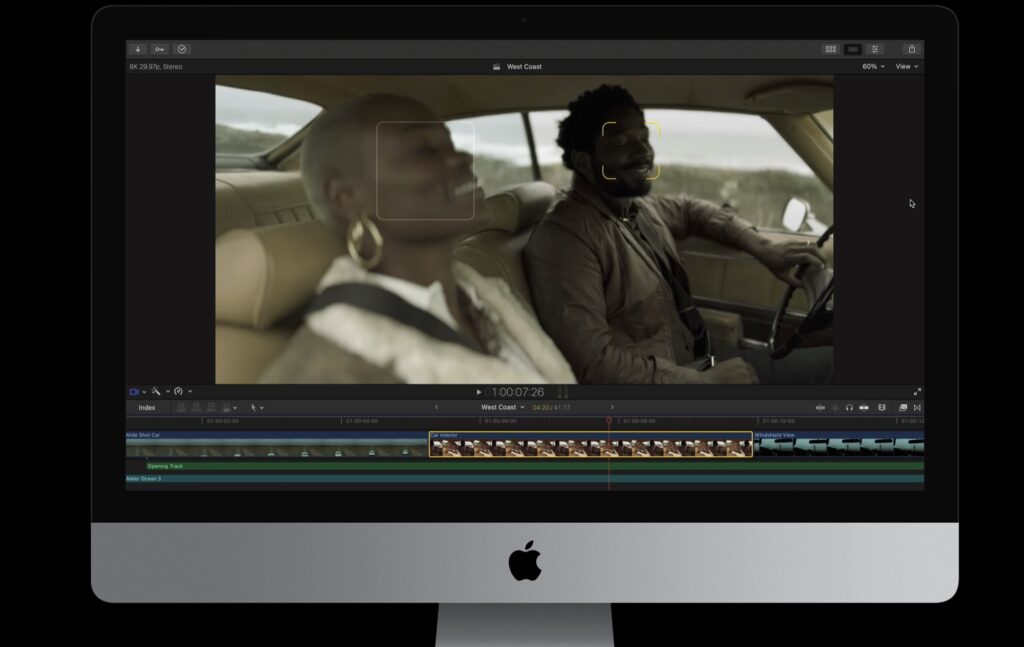Open the transform tools dropdown below viewer
The image size is (1024, 647).
(137, 392)
